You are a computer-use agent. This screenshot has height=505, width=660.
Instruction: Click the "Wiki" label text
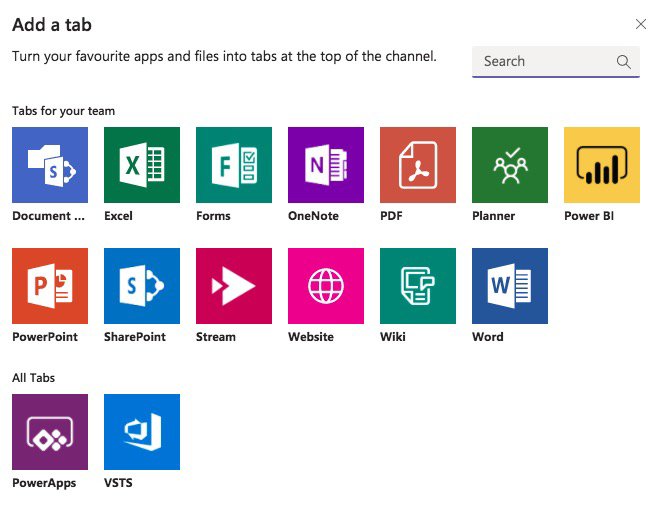tap(393, 337)
